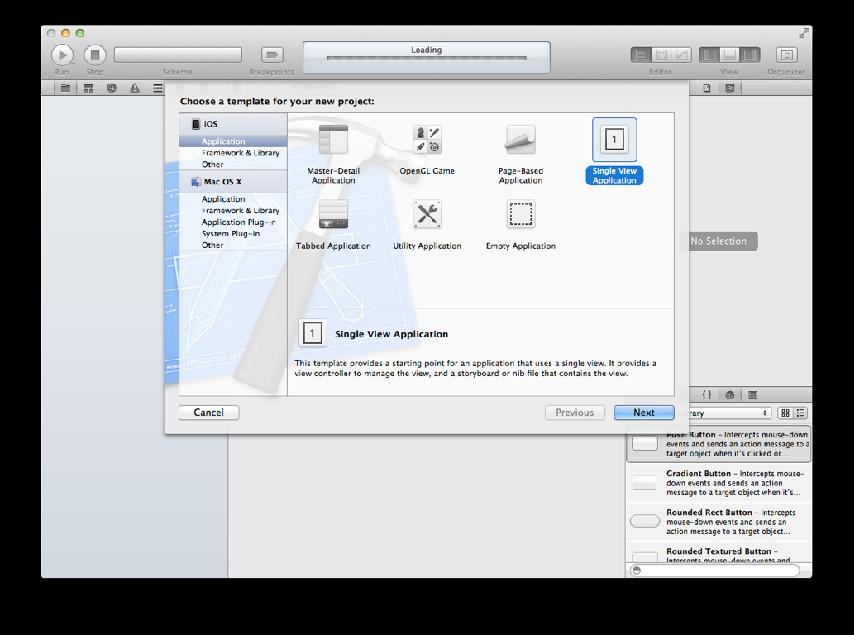Toggle the Breakpoints button
854x635 pixels.
pyautogui.click(x=272, y=54)
